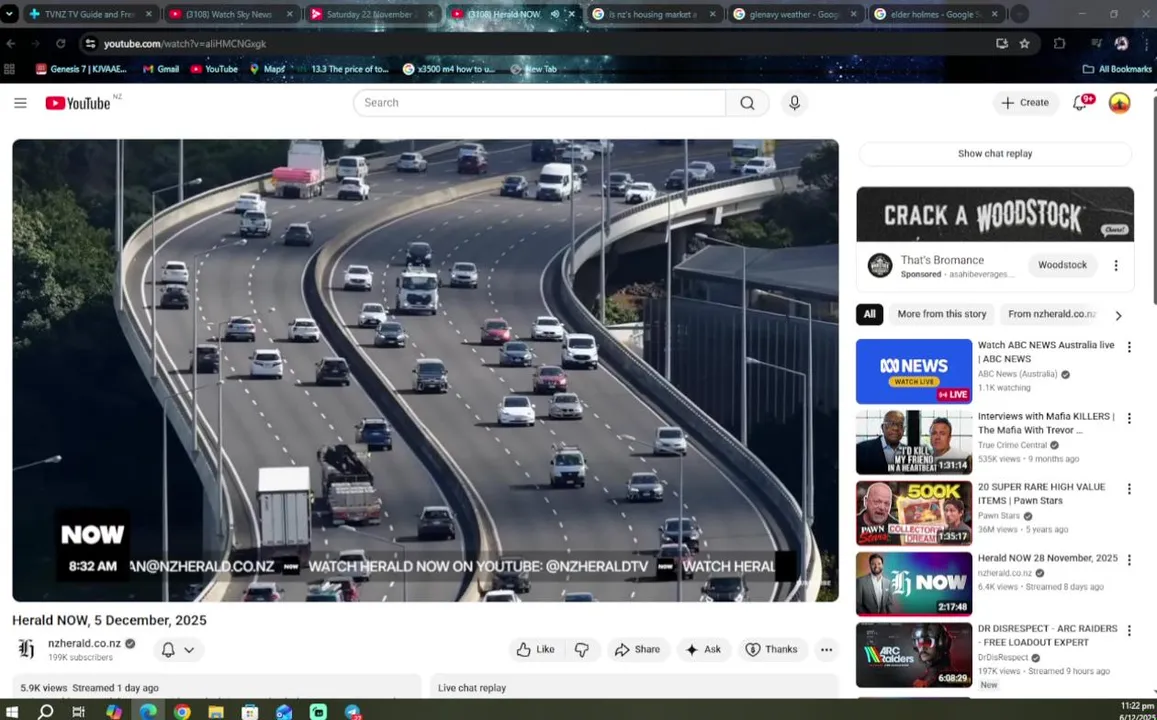1157x720 pixels.
Task: Open Genesis 7 KJVAAE bookmark
Action: pyautogui.click(x=81, y=69)
